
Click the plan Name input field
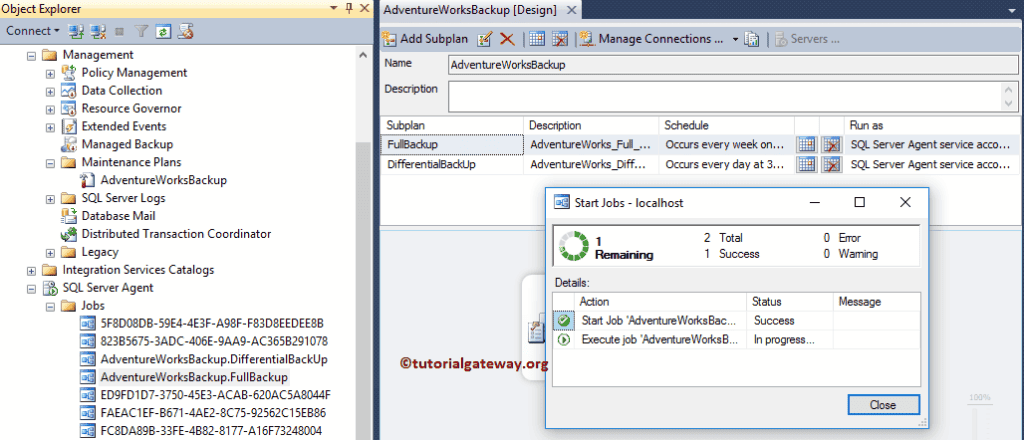[733, 65]
